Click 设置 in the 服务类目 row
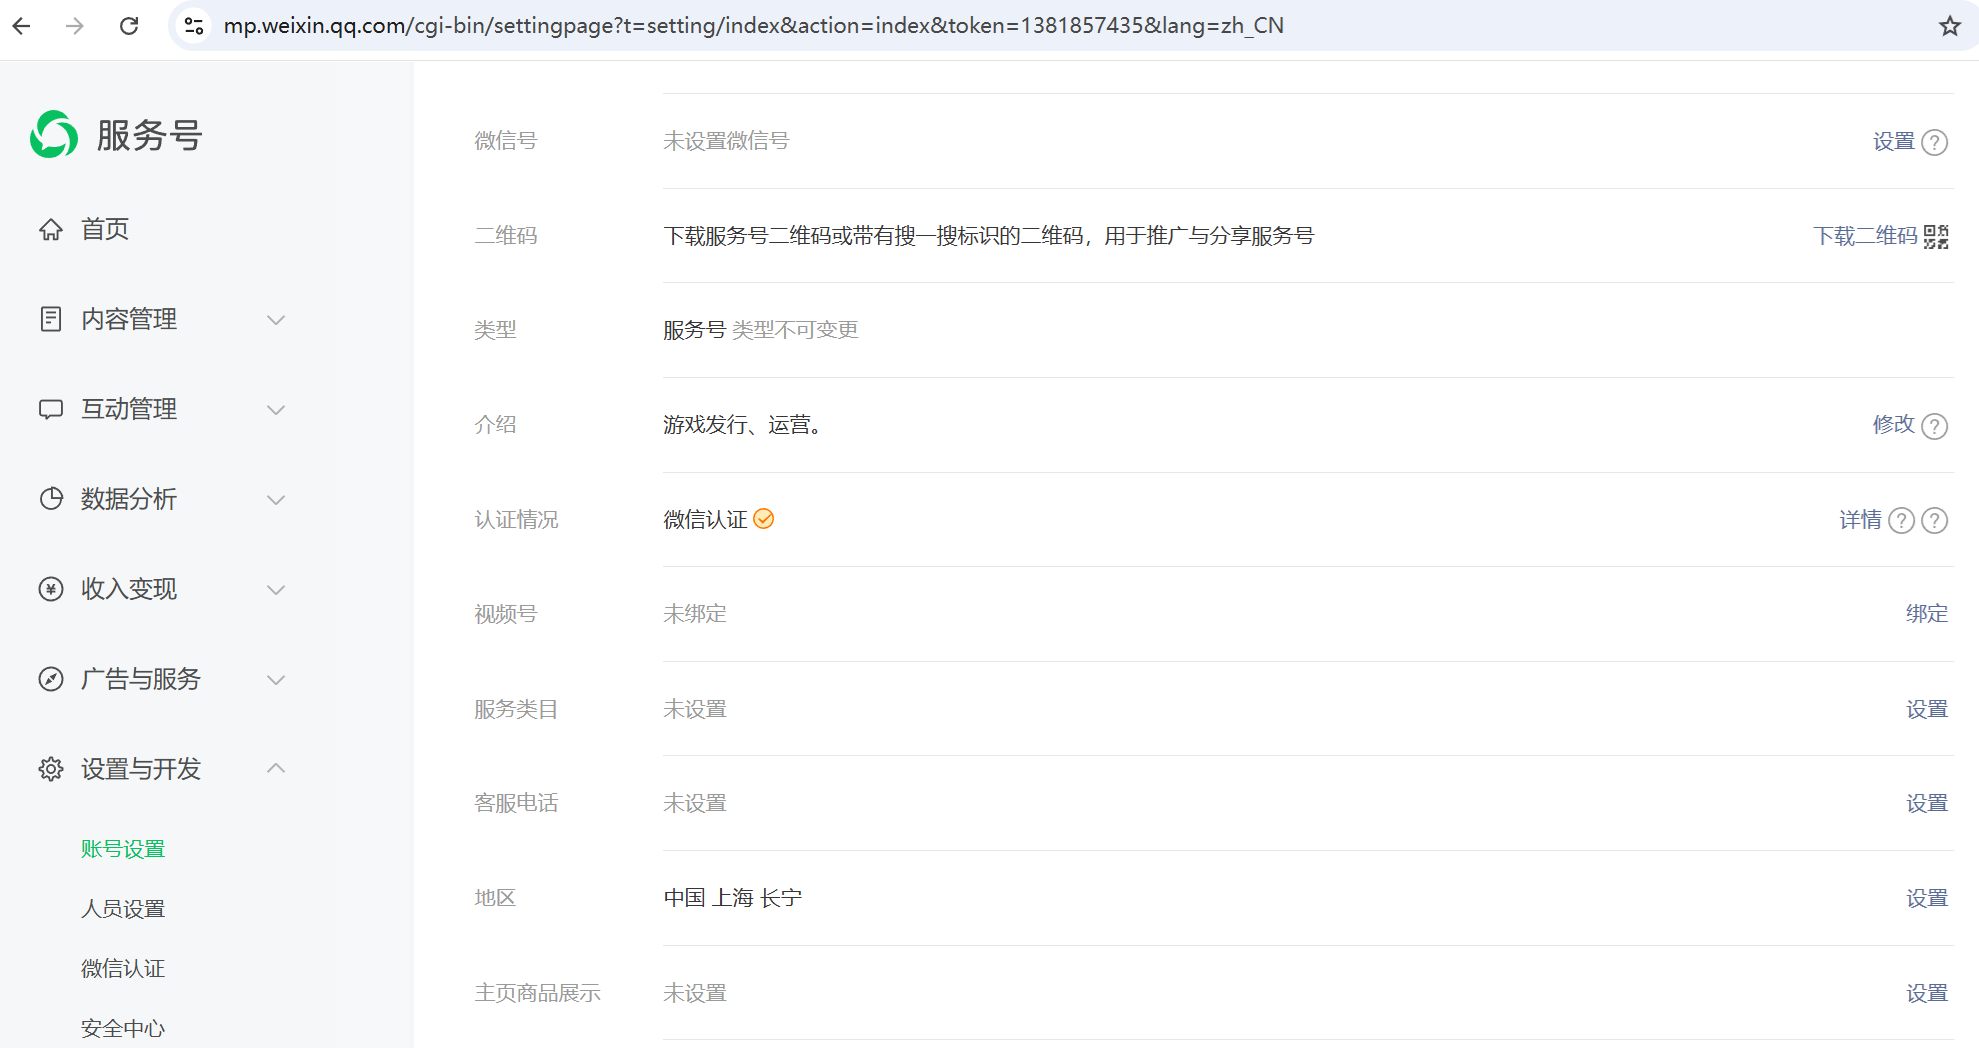 1927,709
